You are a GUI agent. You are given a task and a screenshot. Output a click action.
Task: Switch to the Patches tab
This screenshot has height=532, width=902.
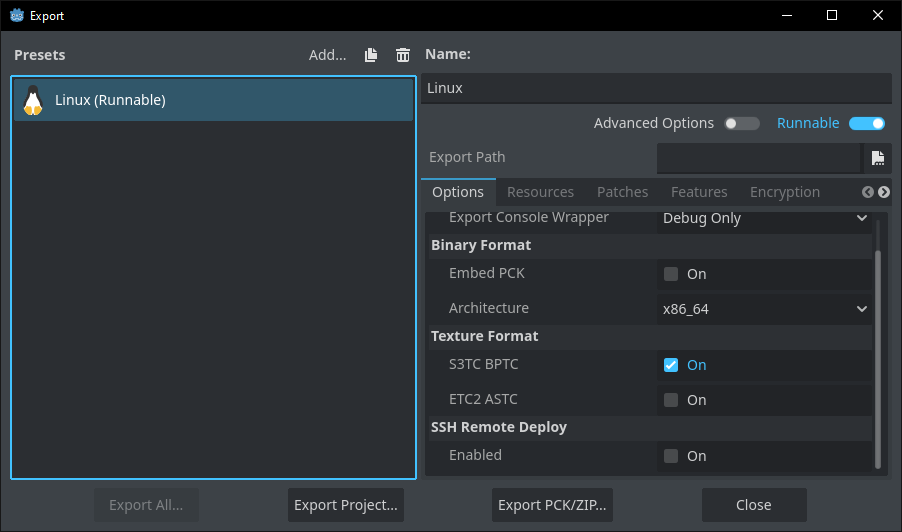point(622,192)
